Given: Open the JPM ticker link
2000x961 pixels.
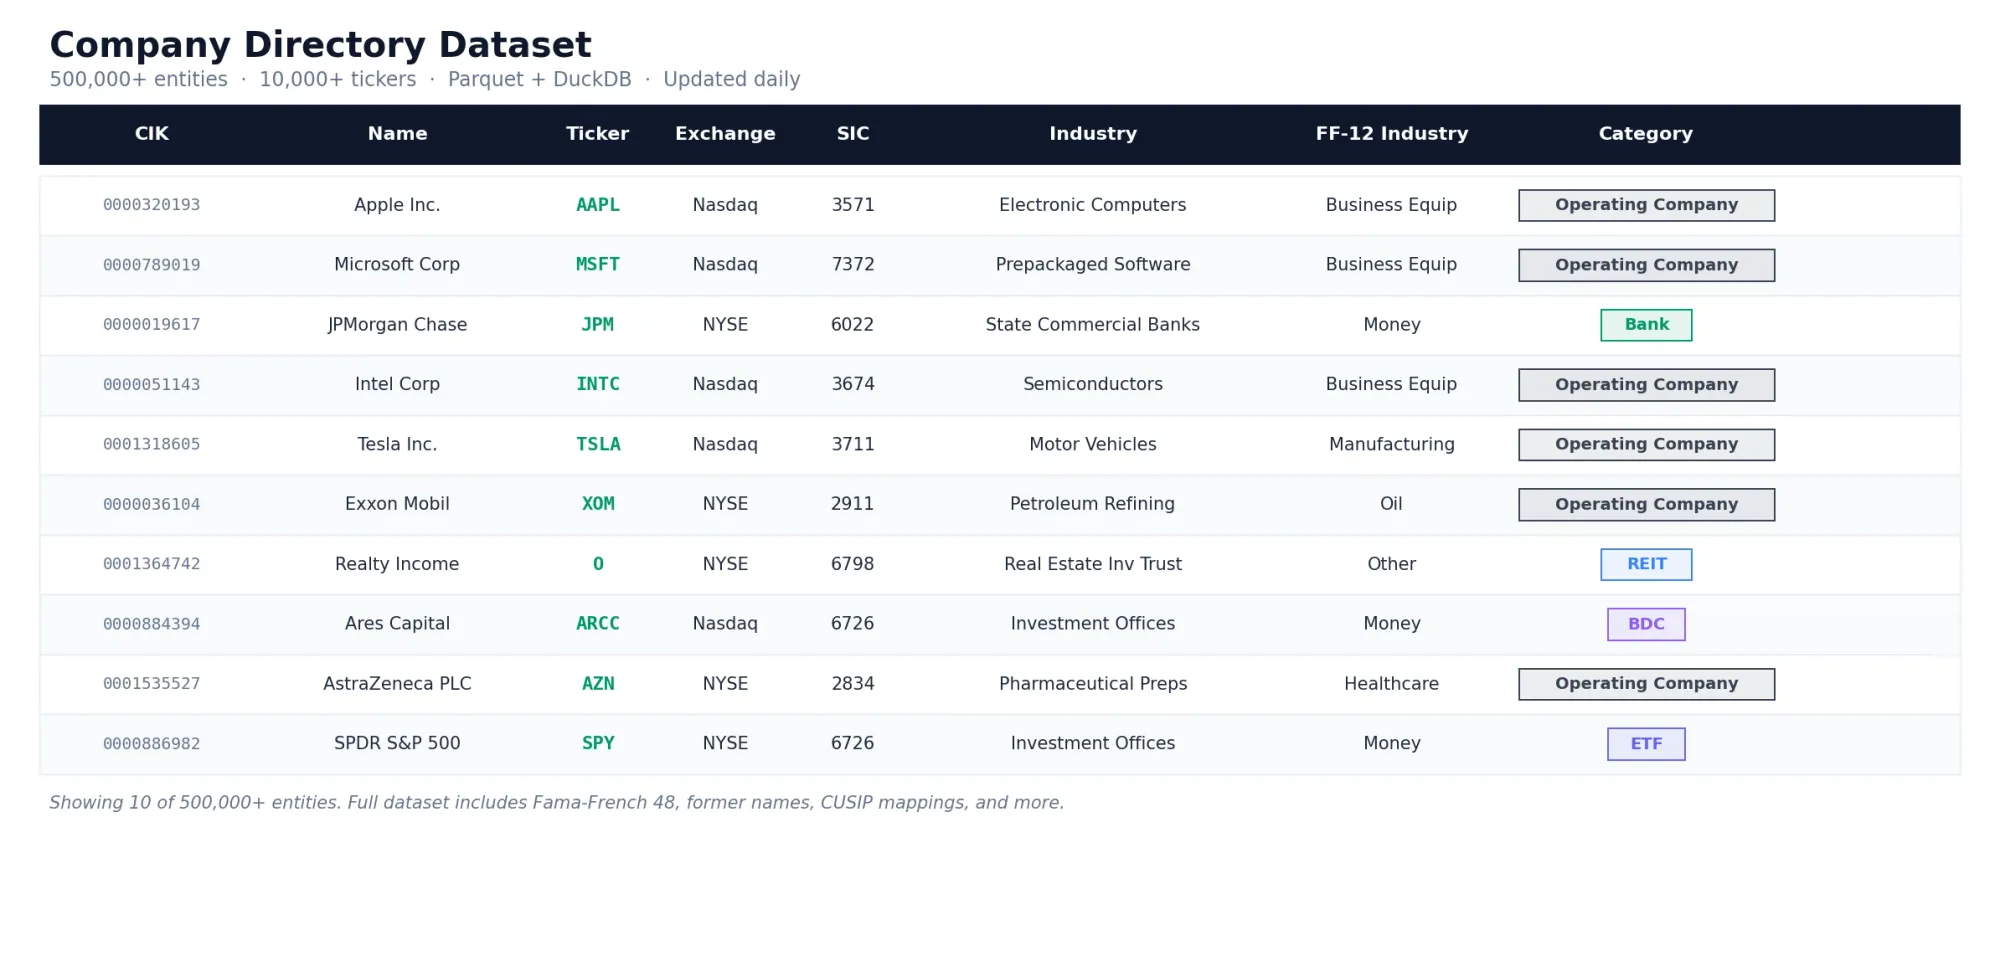Looking at the screenshot, I should click(x=597, y=324).
